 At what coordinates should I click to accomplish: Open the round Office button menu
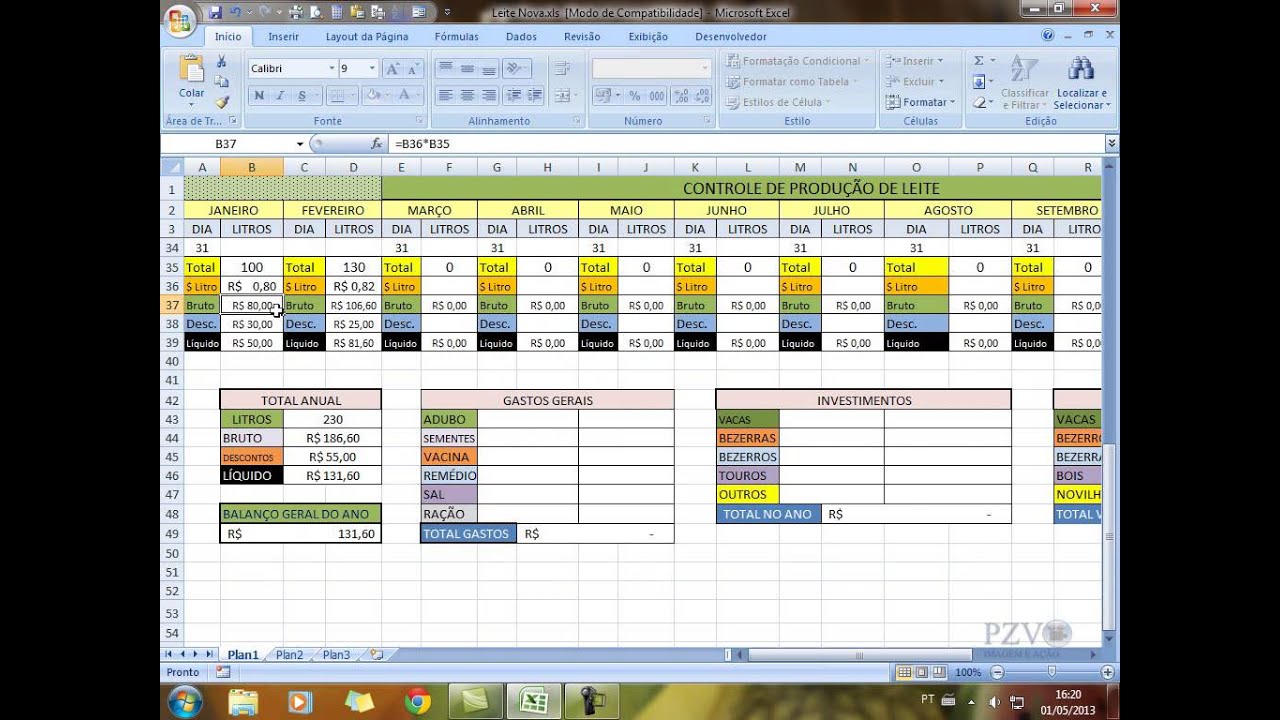tap(180, 22)
